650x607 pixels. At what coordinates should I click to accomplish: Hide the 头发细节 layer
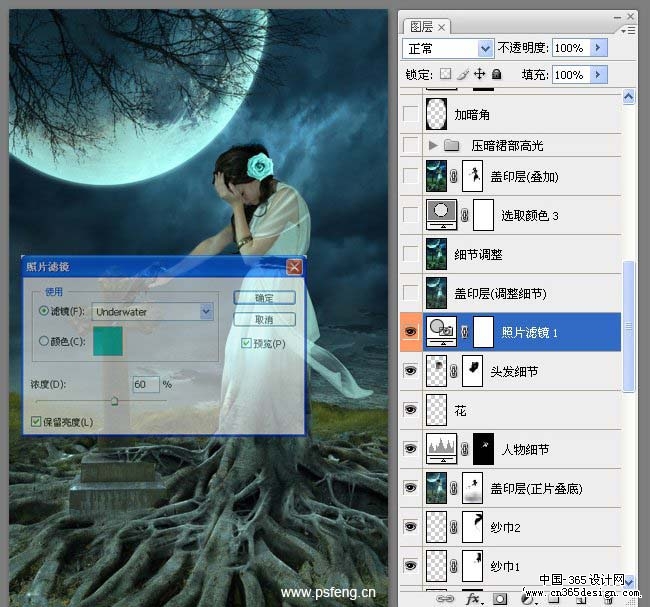click(x=411, y=371)
